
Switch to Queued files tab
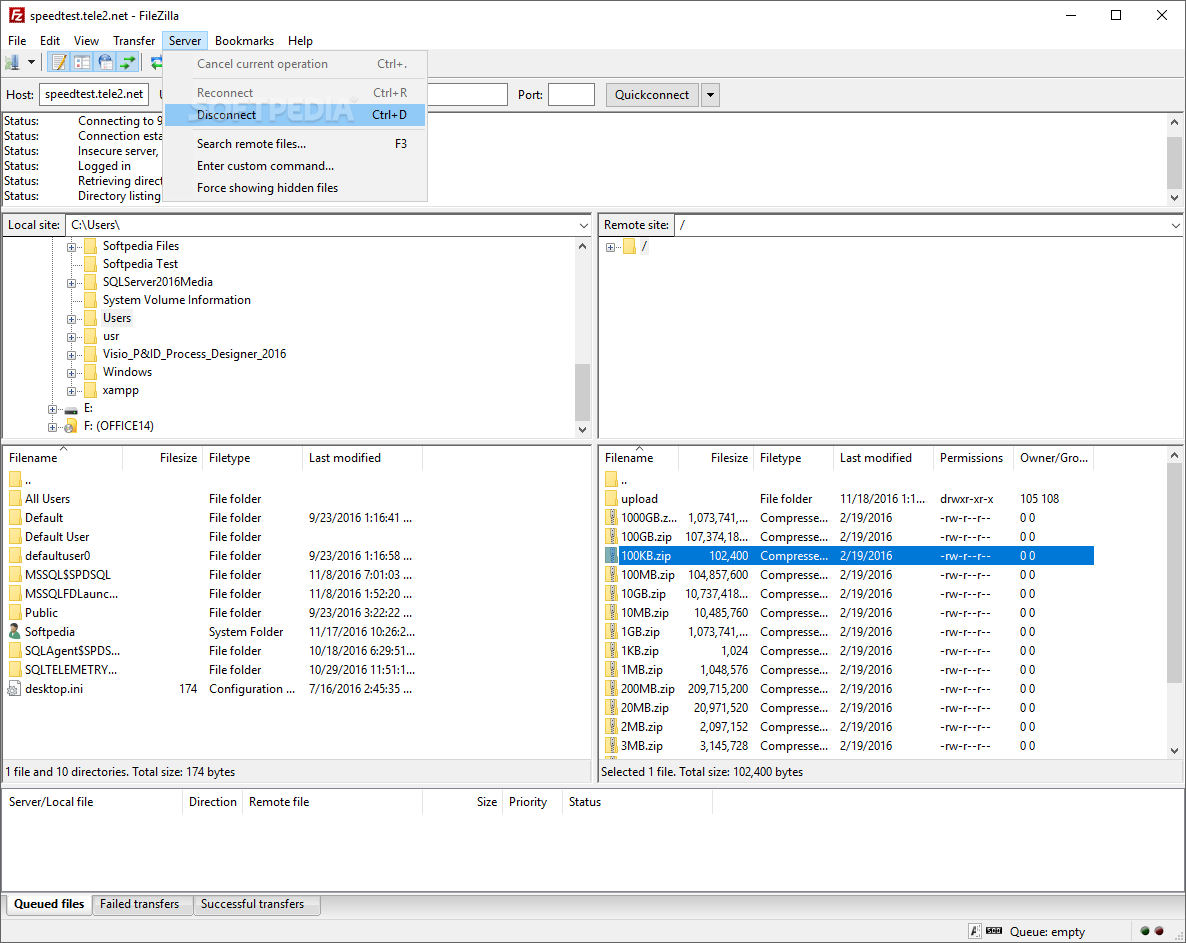coord(49,904)
